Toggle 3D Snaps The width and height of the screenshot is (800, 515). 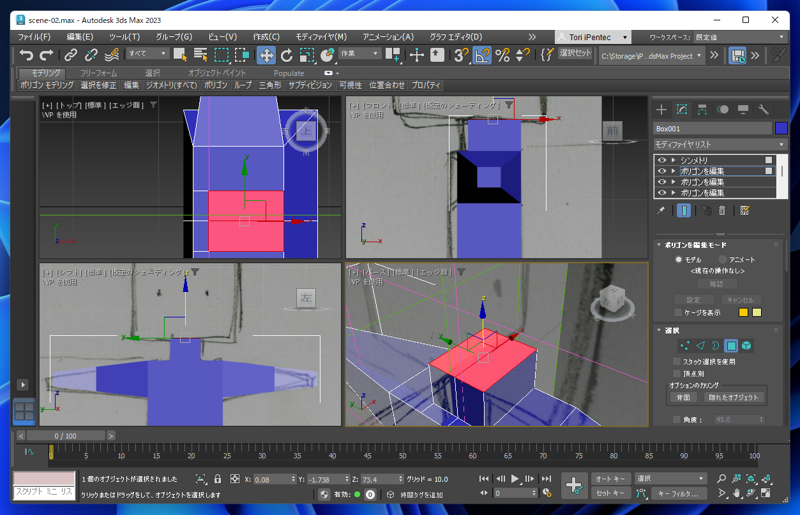coord(461,55)
